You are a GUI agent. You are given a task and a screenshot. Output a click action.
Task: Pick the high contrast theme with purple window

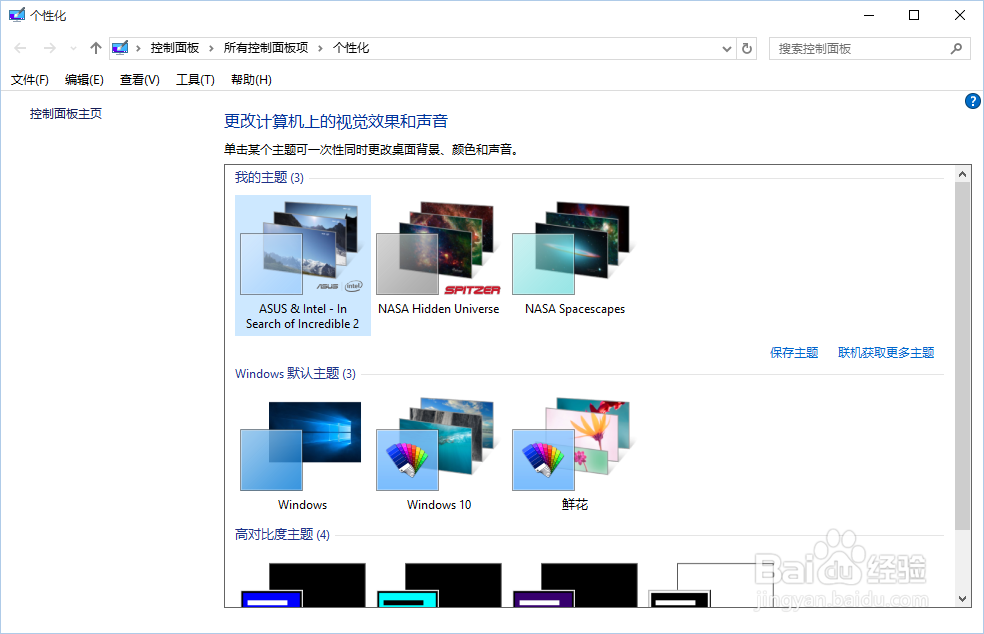pyautogui.click(x=575, y=585)
